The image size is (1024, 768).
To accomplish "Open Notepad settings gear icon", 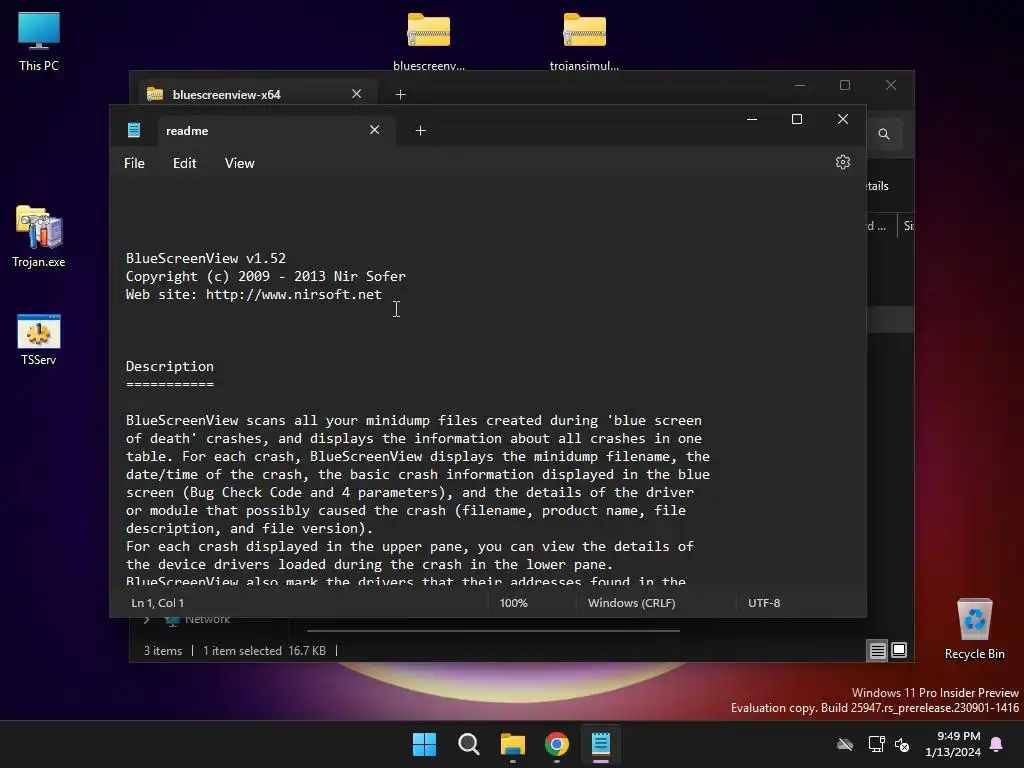I will 842,162.
